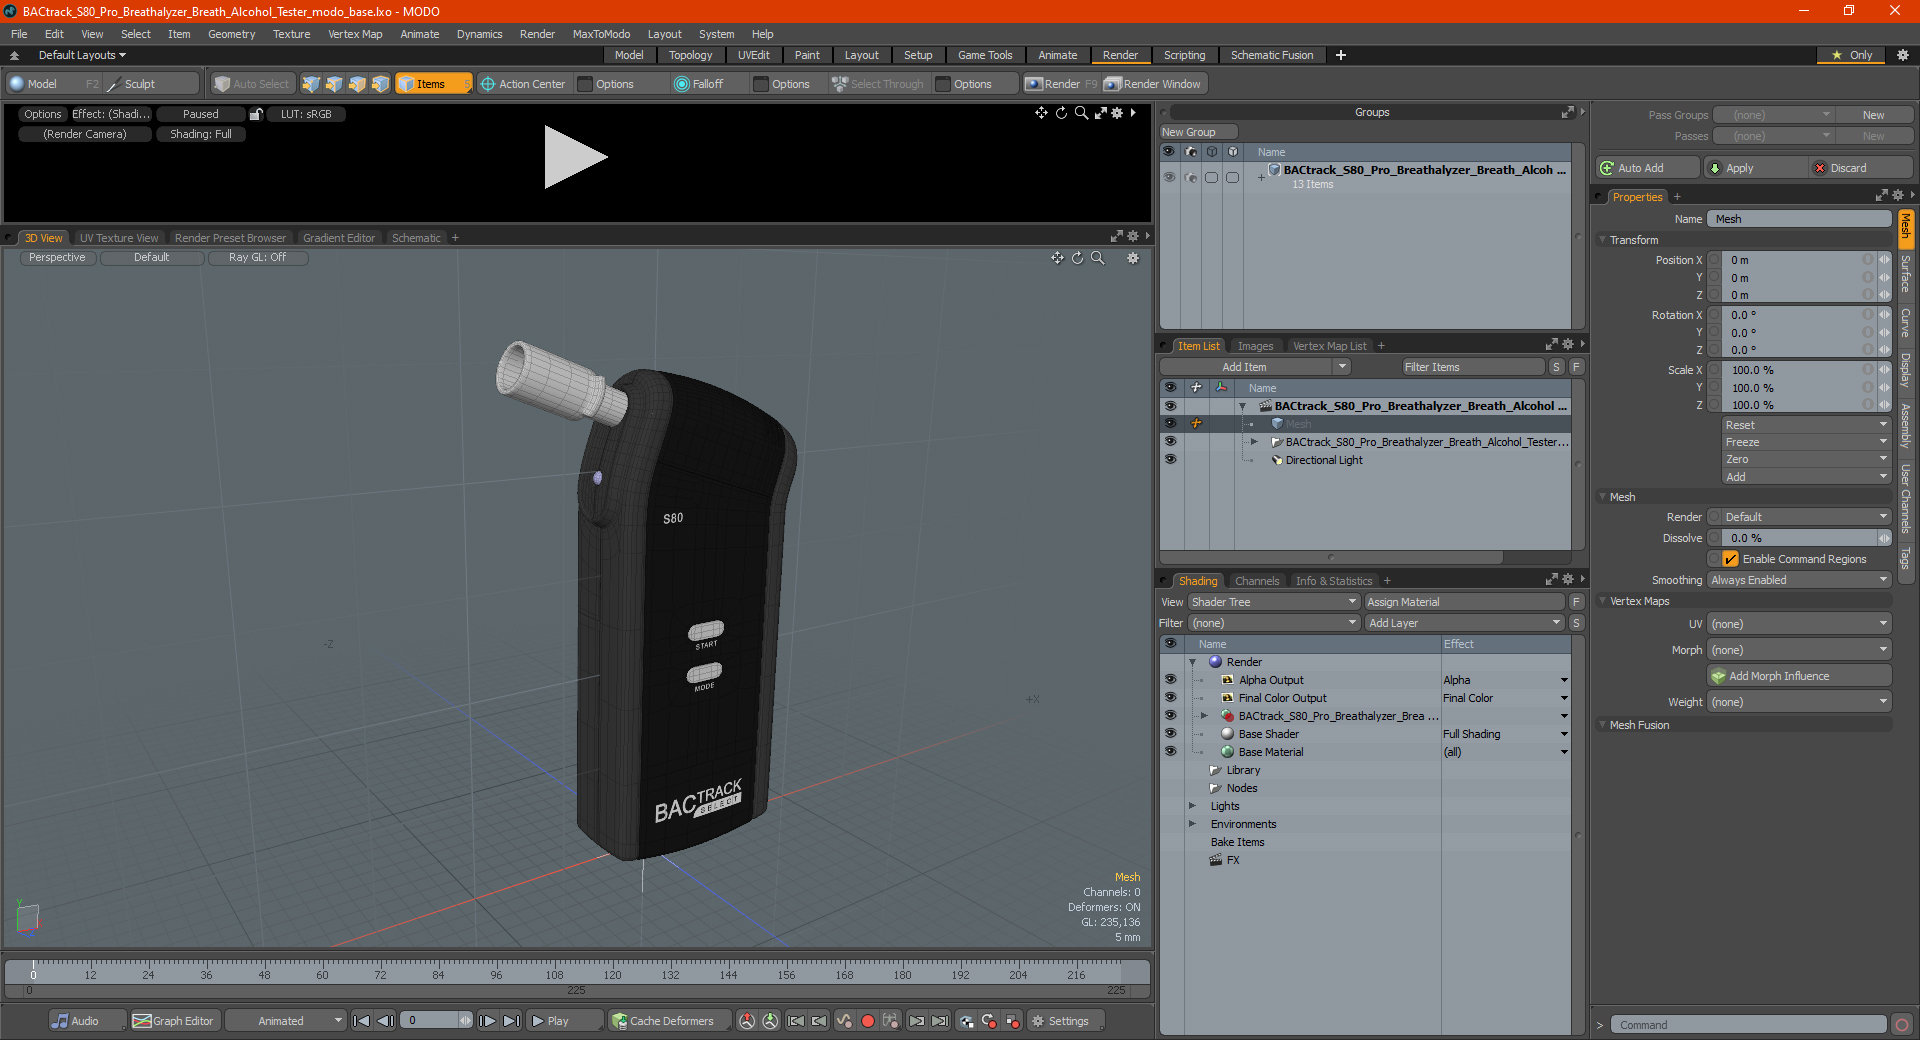
Task: Click the Command input field
Action: click(x=1748, y=1025)
